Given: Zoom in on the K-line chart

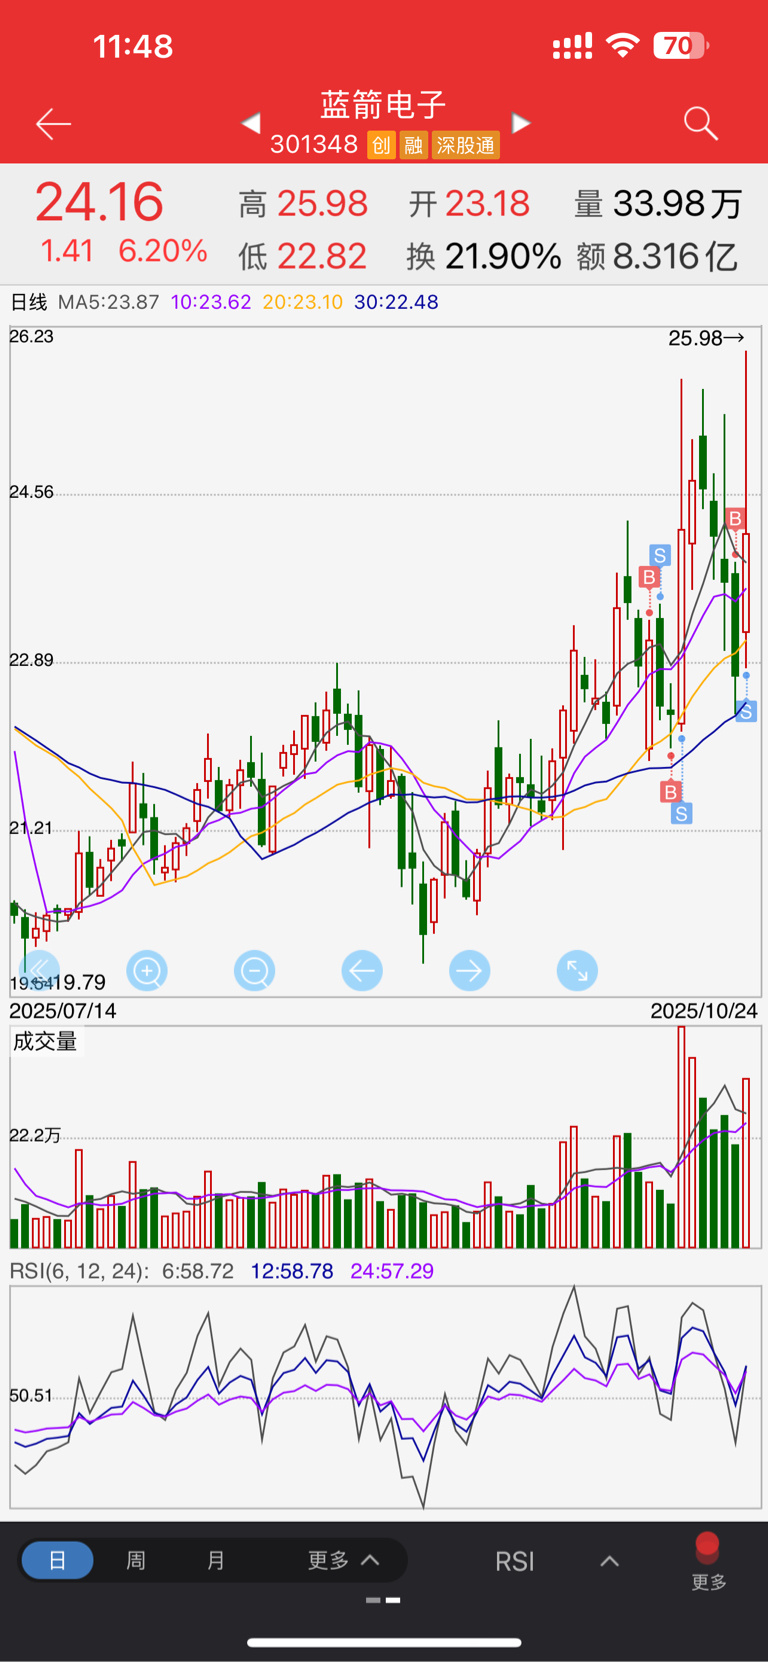Looking at the screenshot, I should tap(147, 970).
